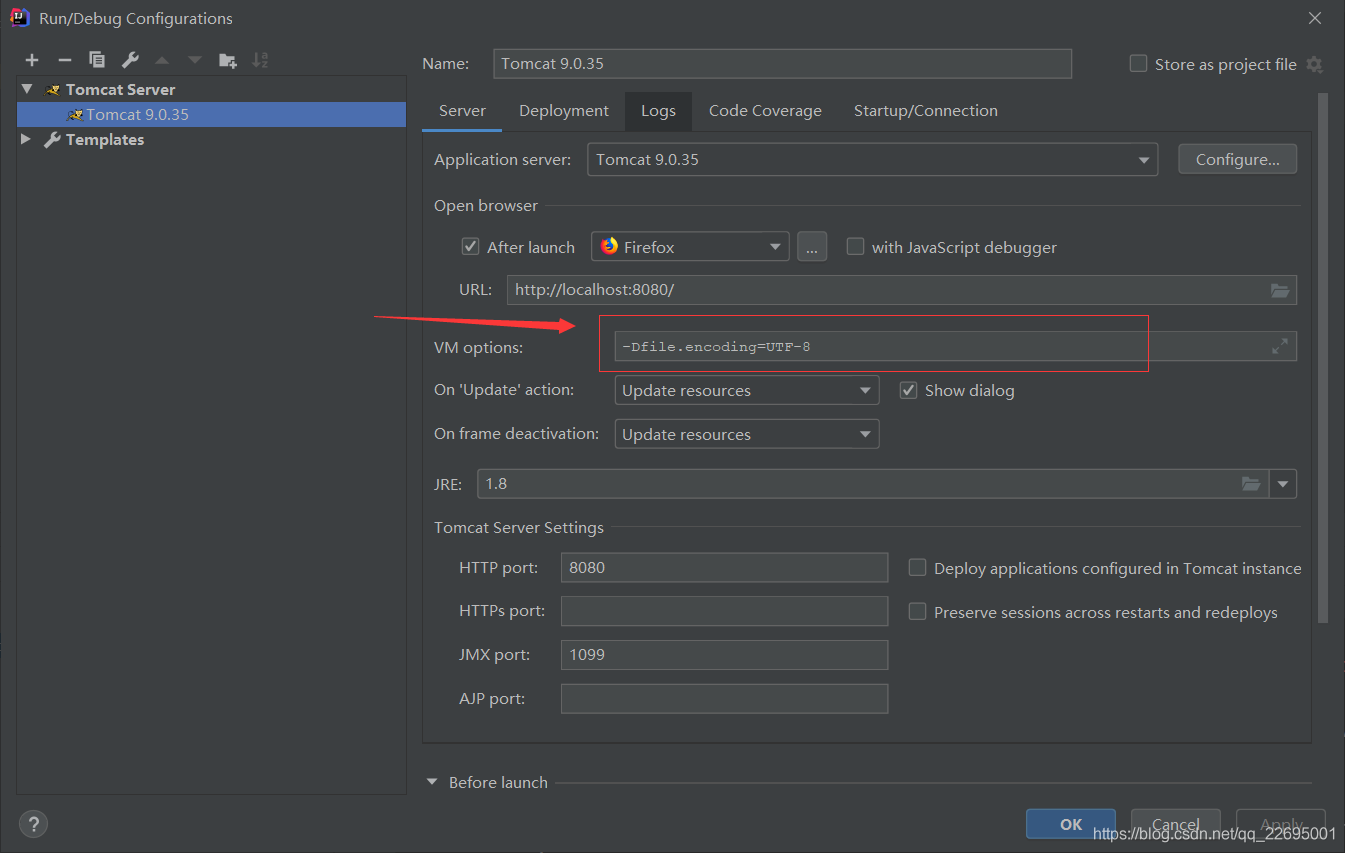Enable Store as project file
The height and width of the screenshot is (853, 1345).
[1138, 63]
